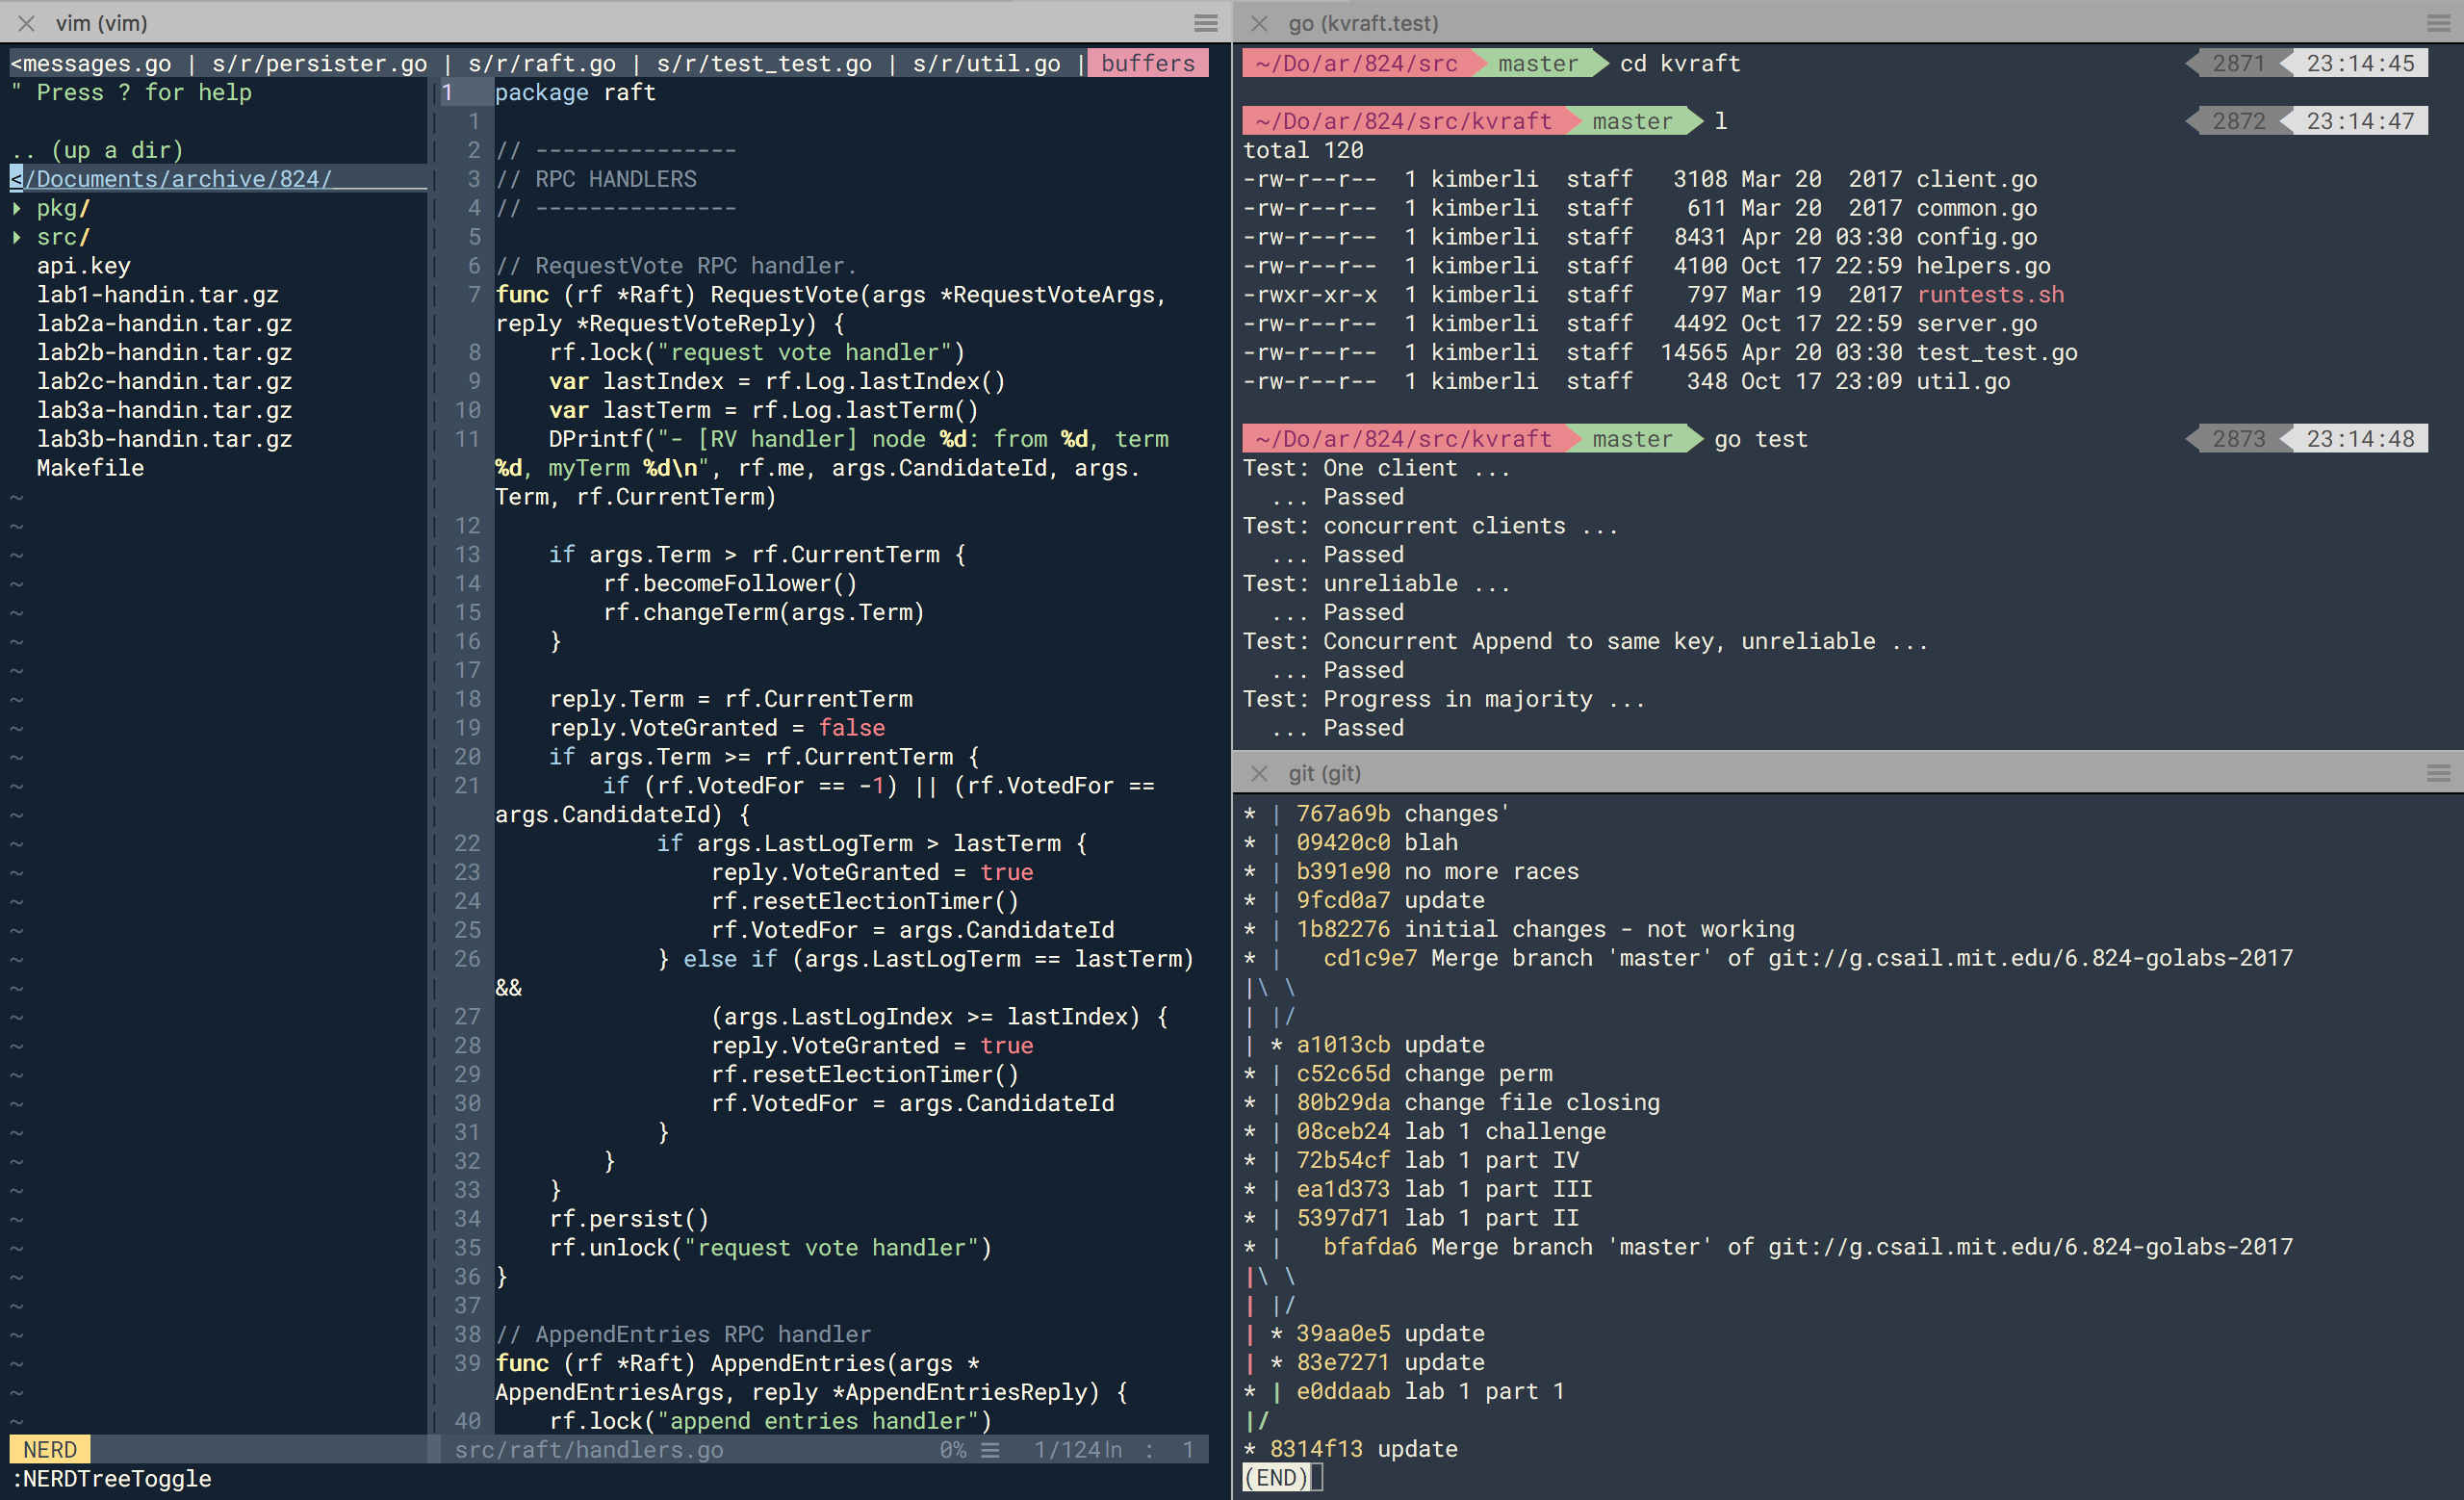Close the vim pane with X icon
Image resolution: width=2464 pixels, height=1500 pixels.
(27, 23)
